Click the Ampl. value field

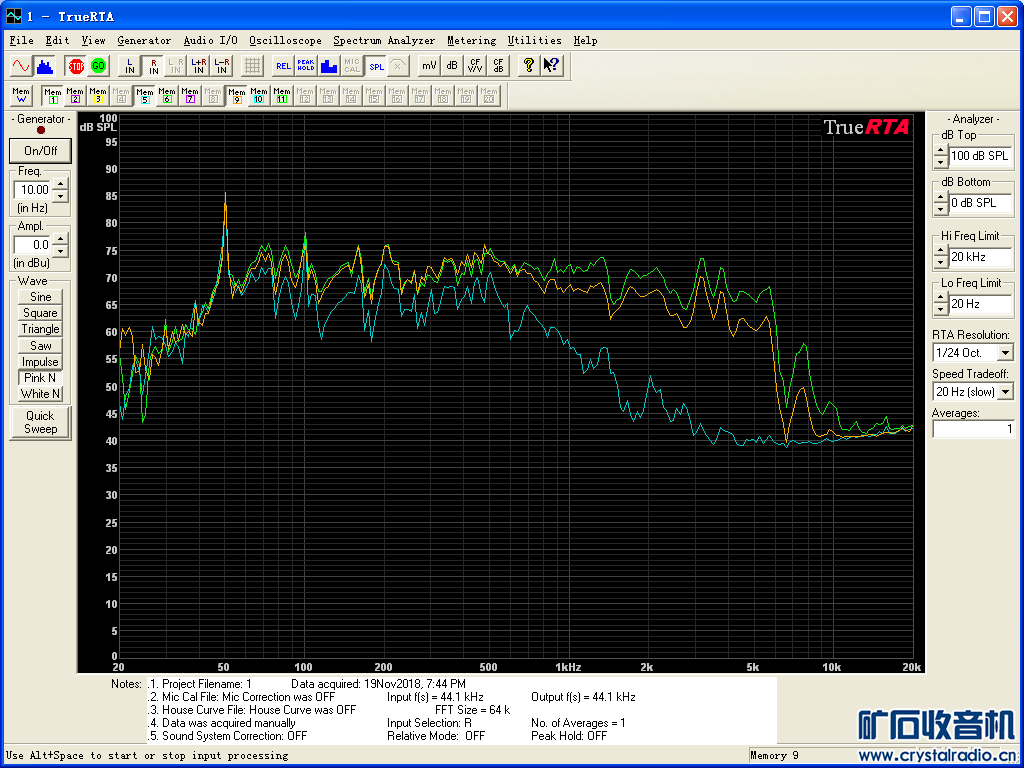33,245
